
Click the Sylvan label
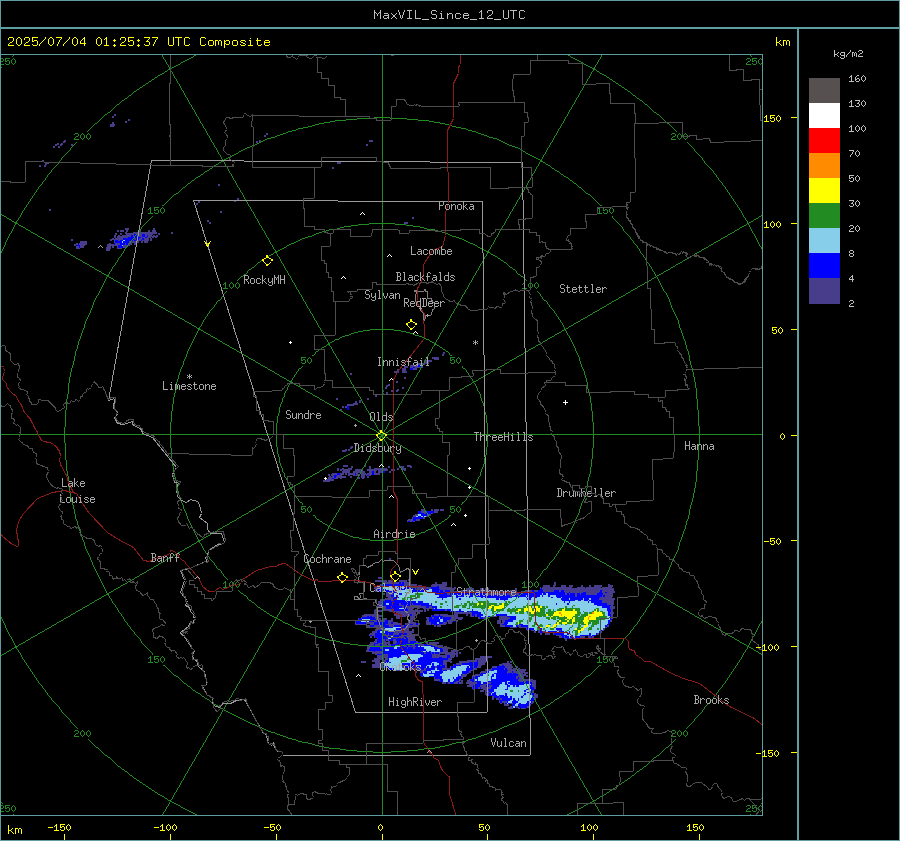[382, 295]
